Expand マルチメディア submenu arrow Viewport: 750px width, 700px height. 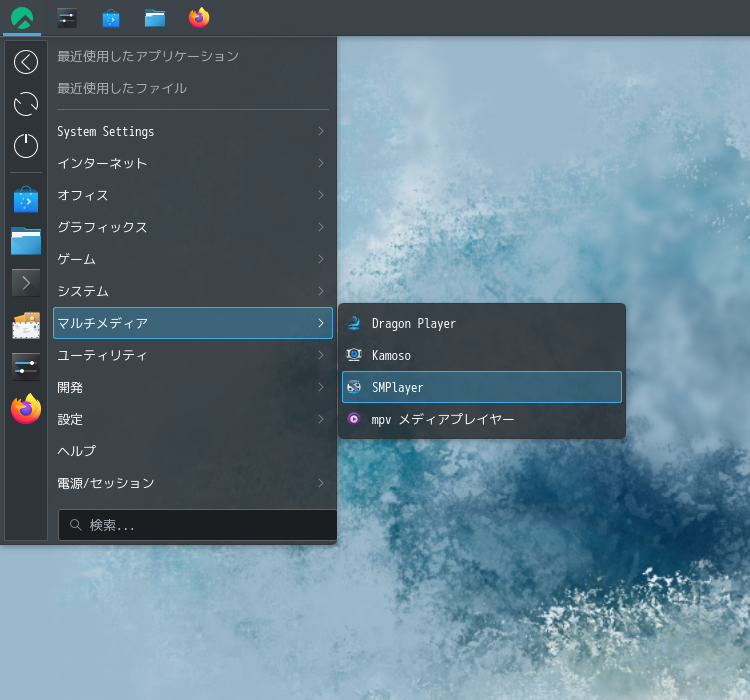[x=321, y=323]
